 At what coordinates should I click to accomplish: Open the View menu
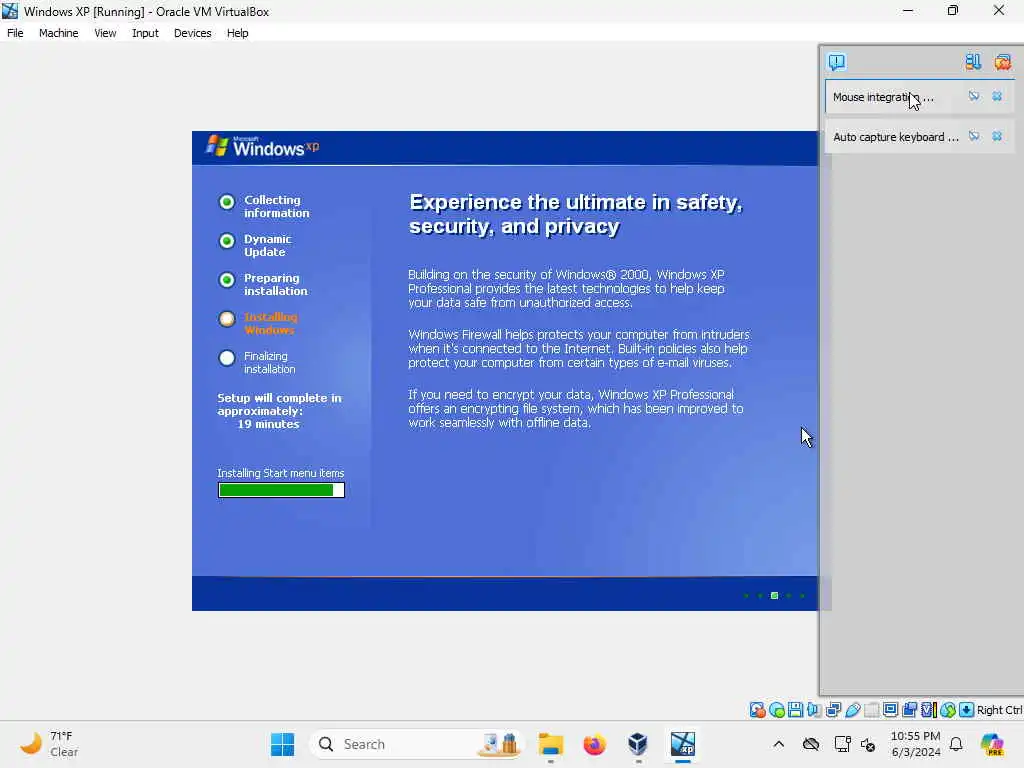pos(105,33)
